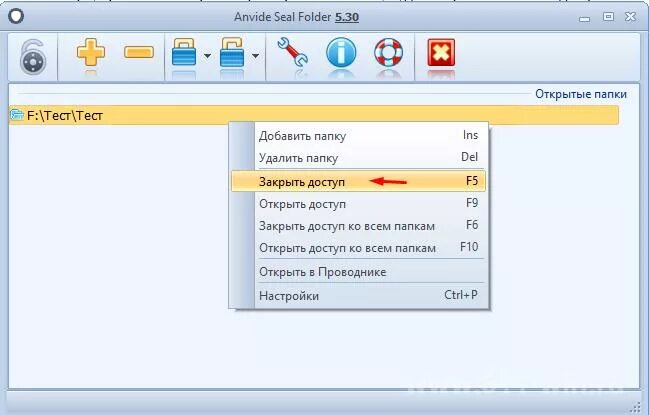Click the "Открытые папки" group header

coord(581,94)
